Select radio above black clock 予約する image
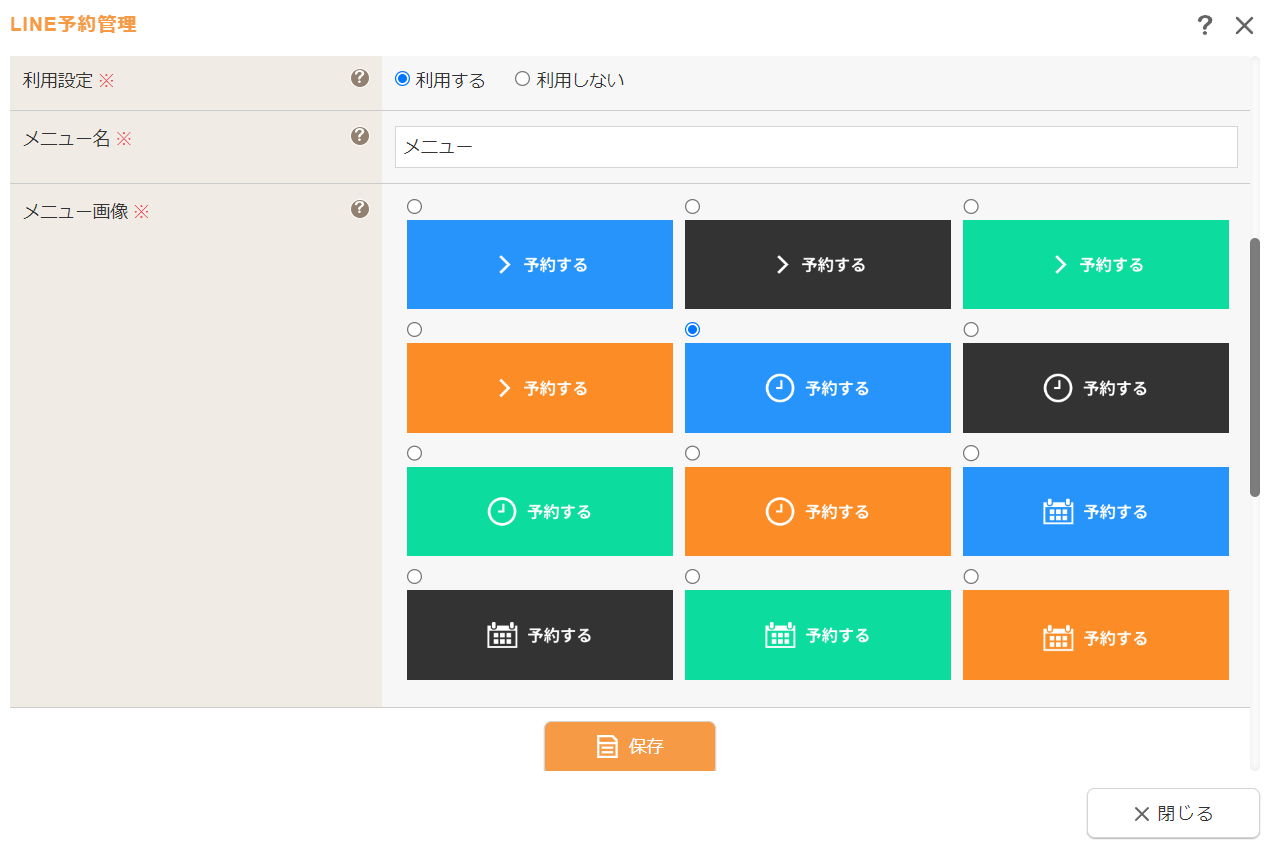 971,329
